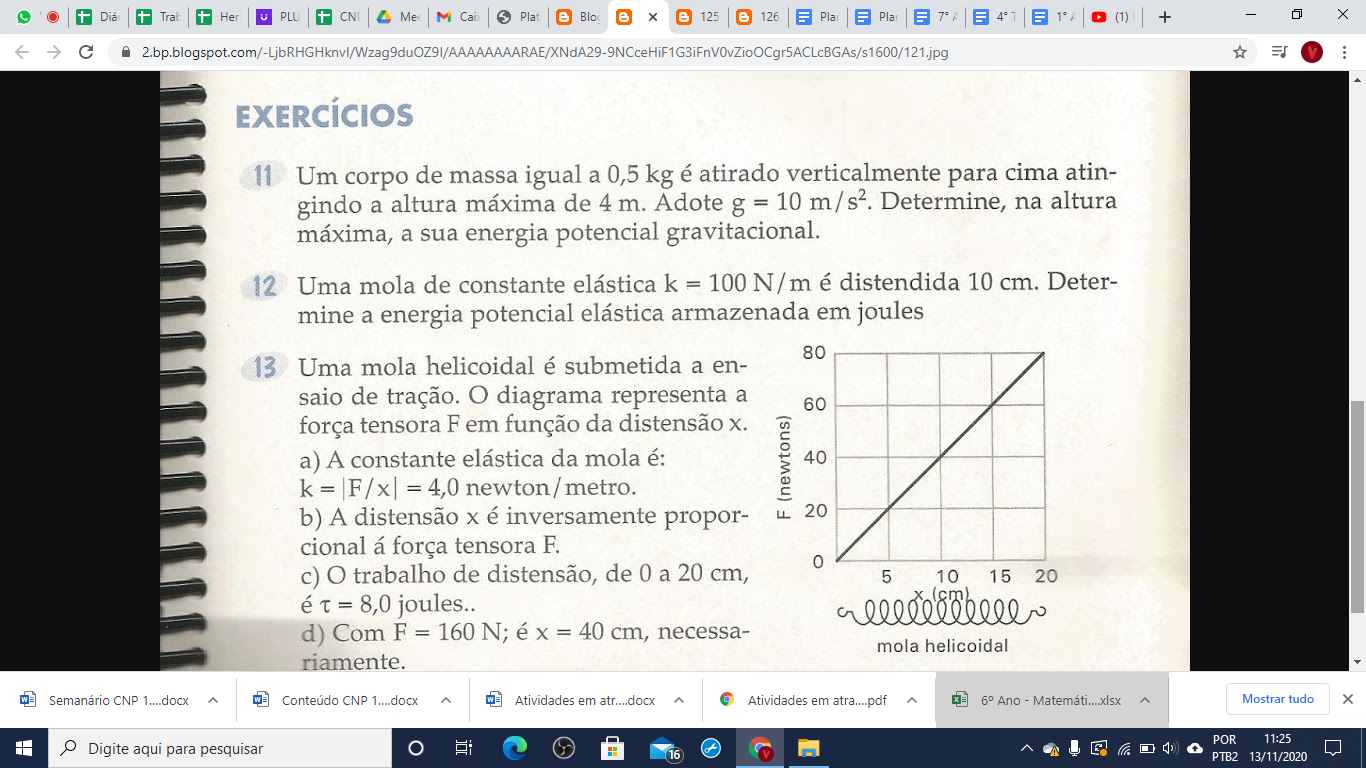This screenshot has height=768, width=1366.
Task: Open Cortana from the taskbar
Action: tap(417, 748)
